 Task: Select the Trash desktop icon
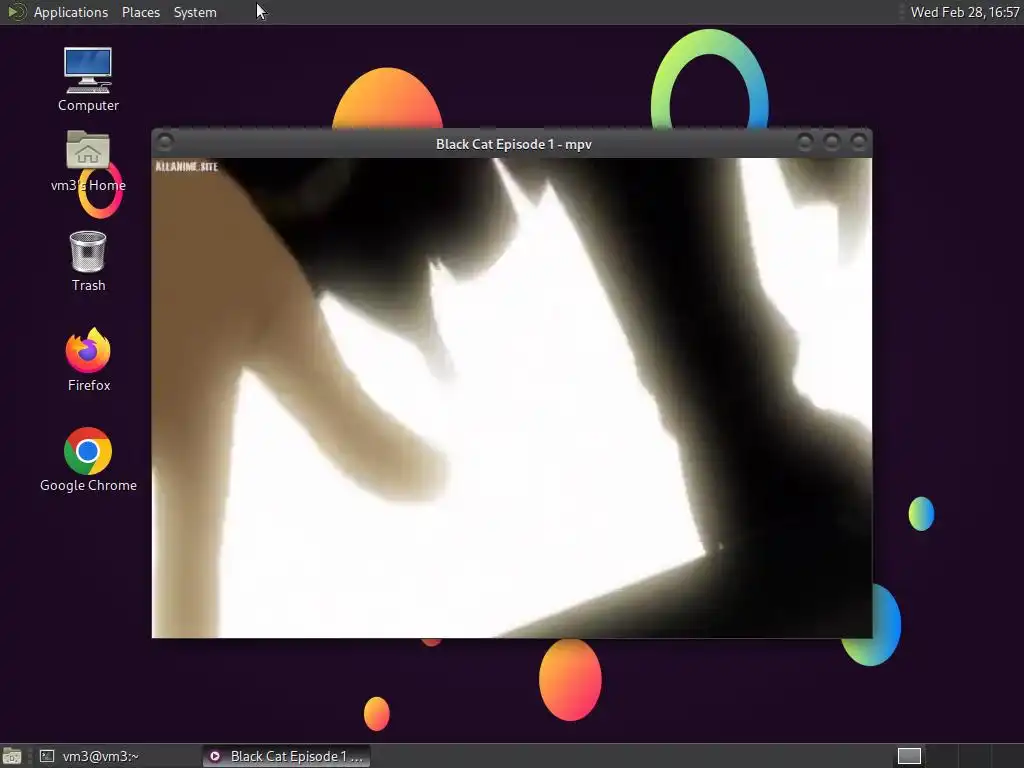click(x=88, y=261)
